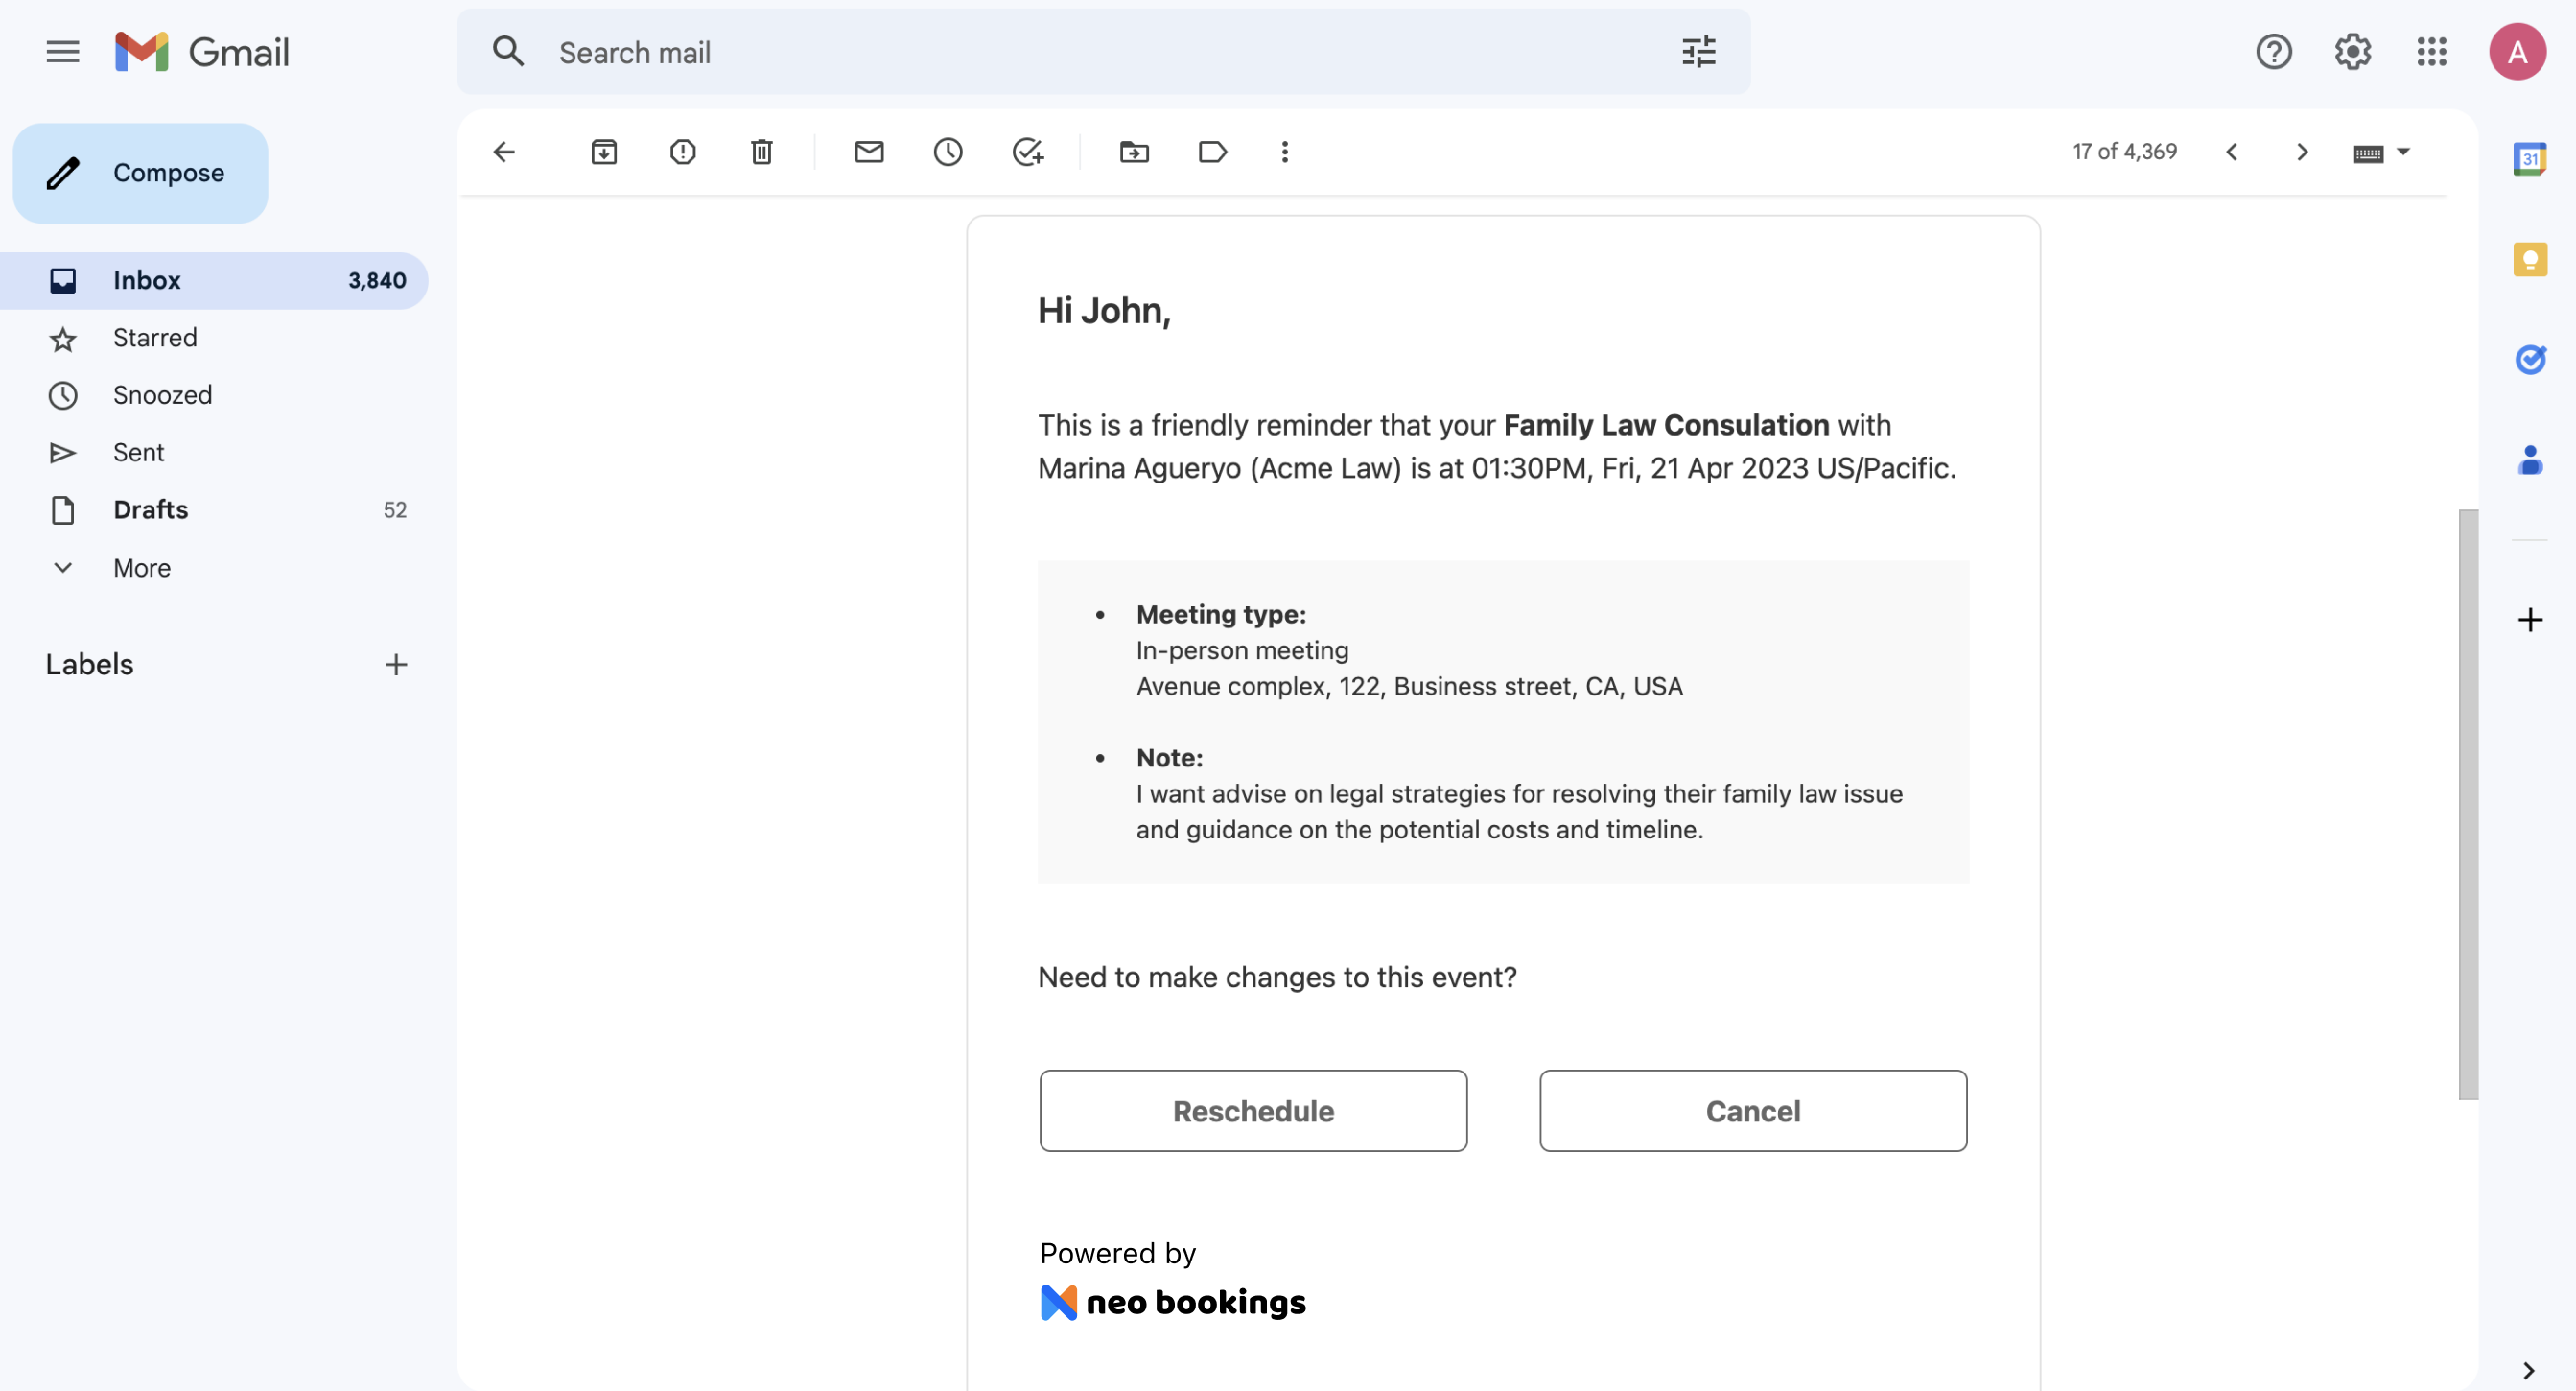Click the '17 of 4,369' counter
The image size is (2576, 1391).
[2124, 152]
